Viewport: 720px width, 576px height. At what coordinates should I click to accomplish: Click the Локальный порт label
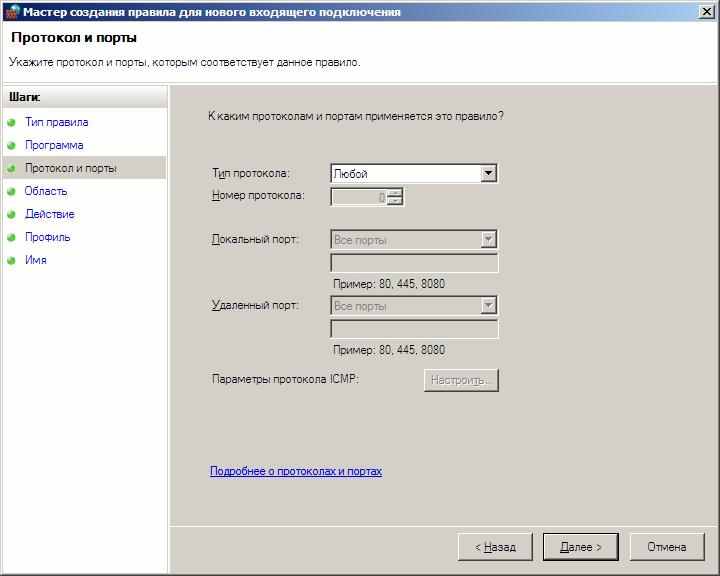pos(255,239)
